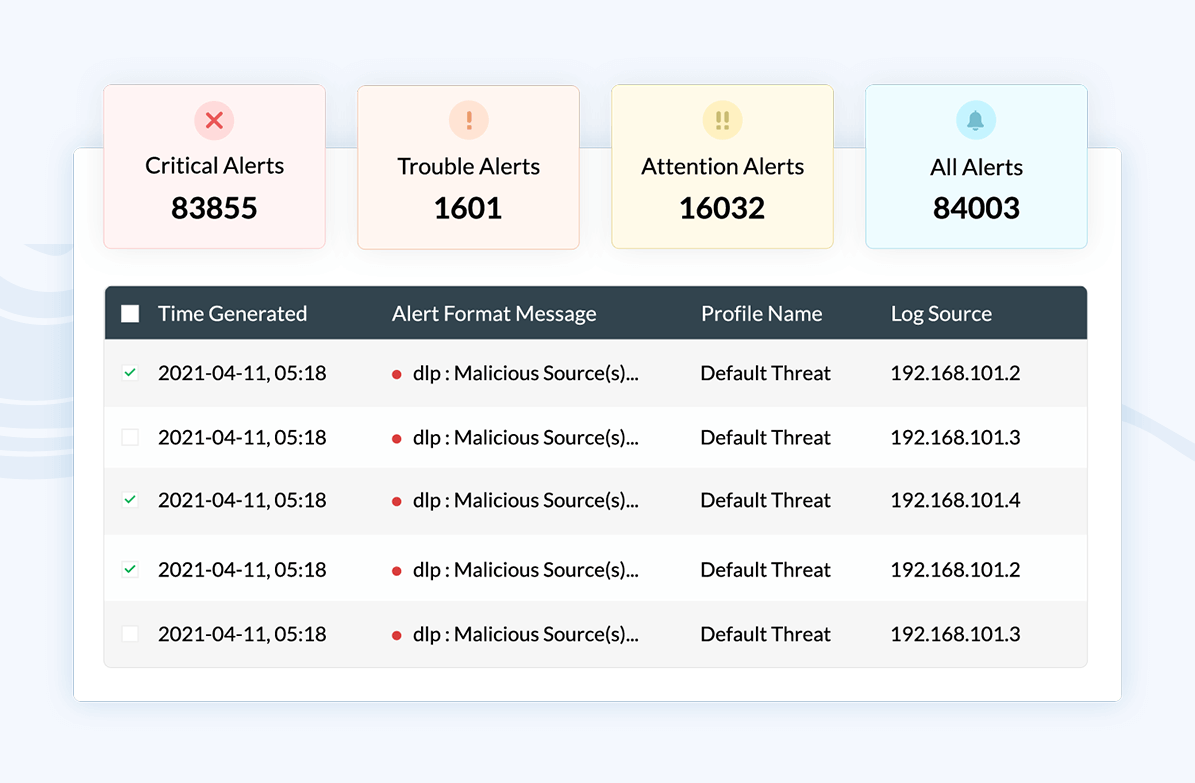
Task: Click the Log Source column header
Action: click(x=941, y=314)
